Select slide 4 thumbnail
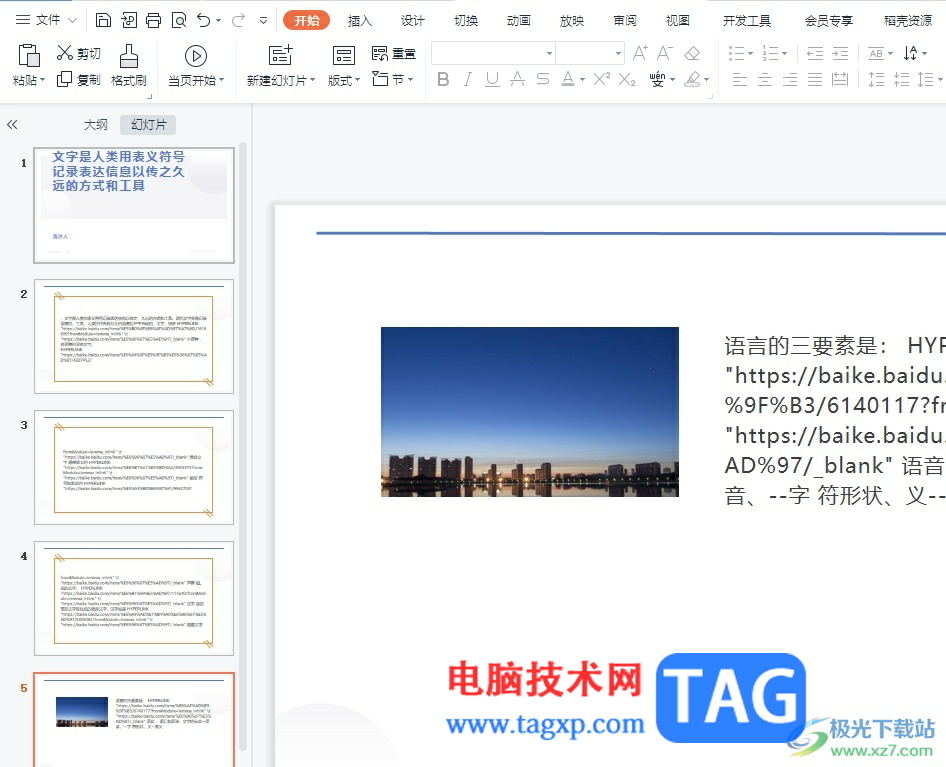The width and height of the screenshot is (946, 767). coord(134,598)
